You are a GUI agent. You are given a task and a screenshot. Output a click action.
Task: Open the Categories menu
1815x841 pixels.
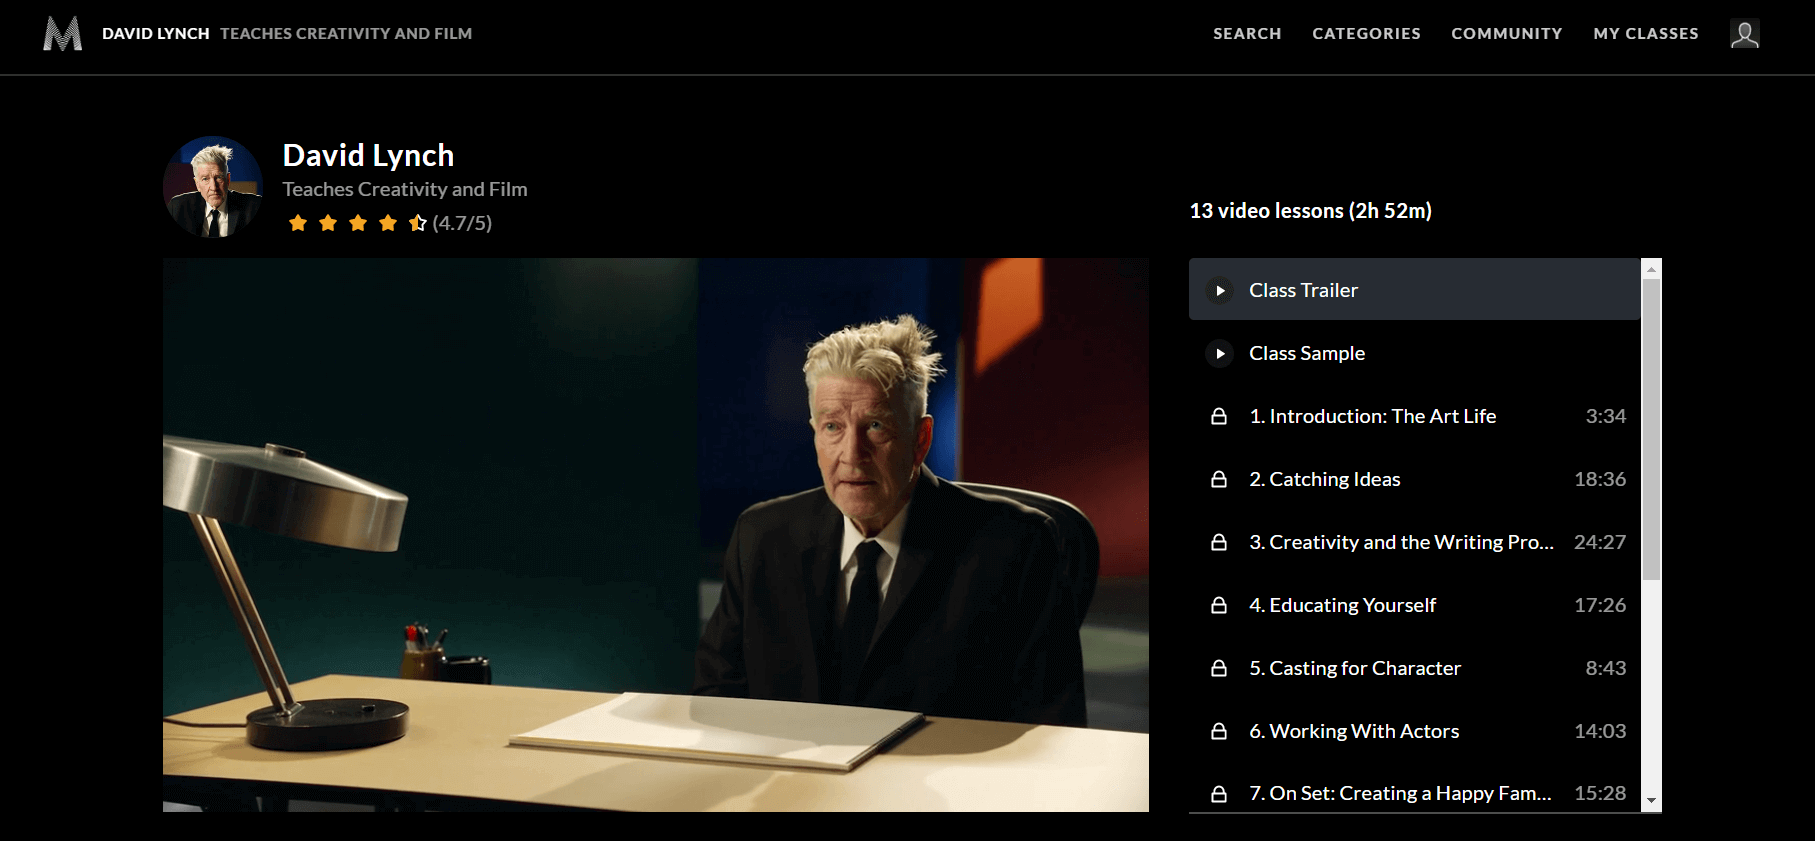point(1366,34)
